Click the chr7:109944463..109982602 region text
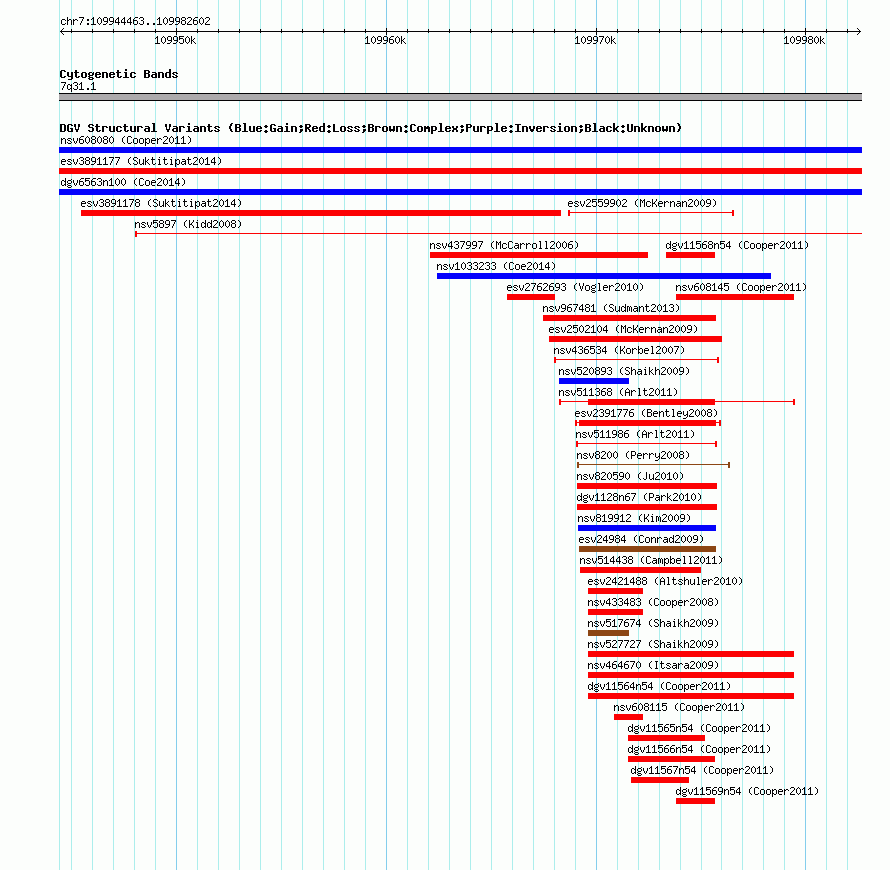890x870 pixels. [135, 22]
